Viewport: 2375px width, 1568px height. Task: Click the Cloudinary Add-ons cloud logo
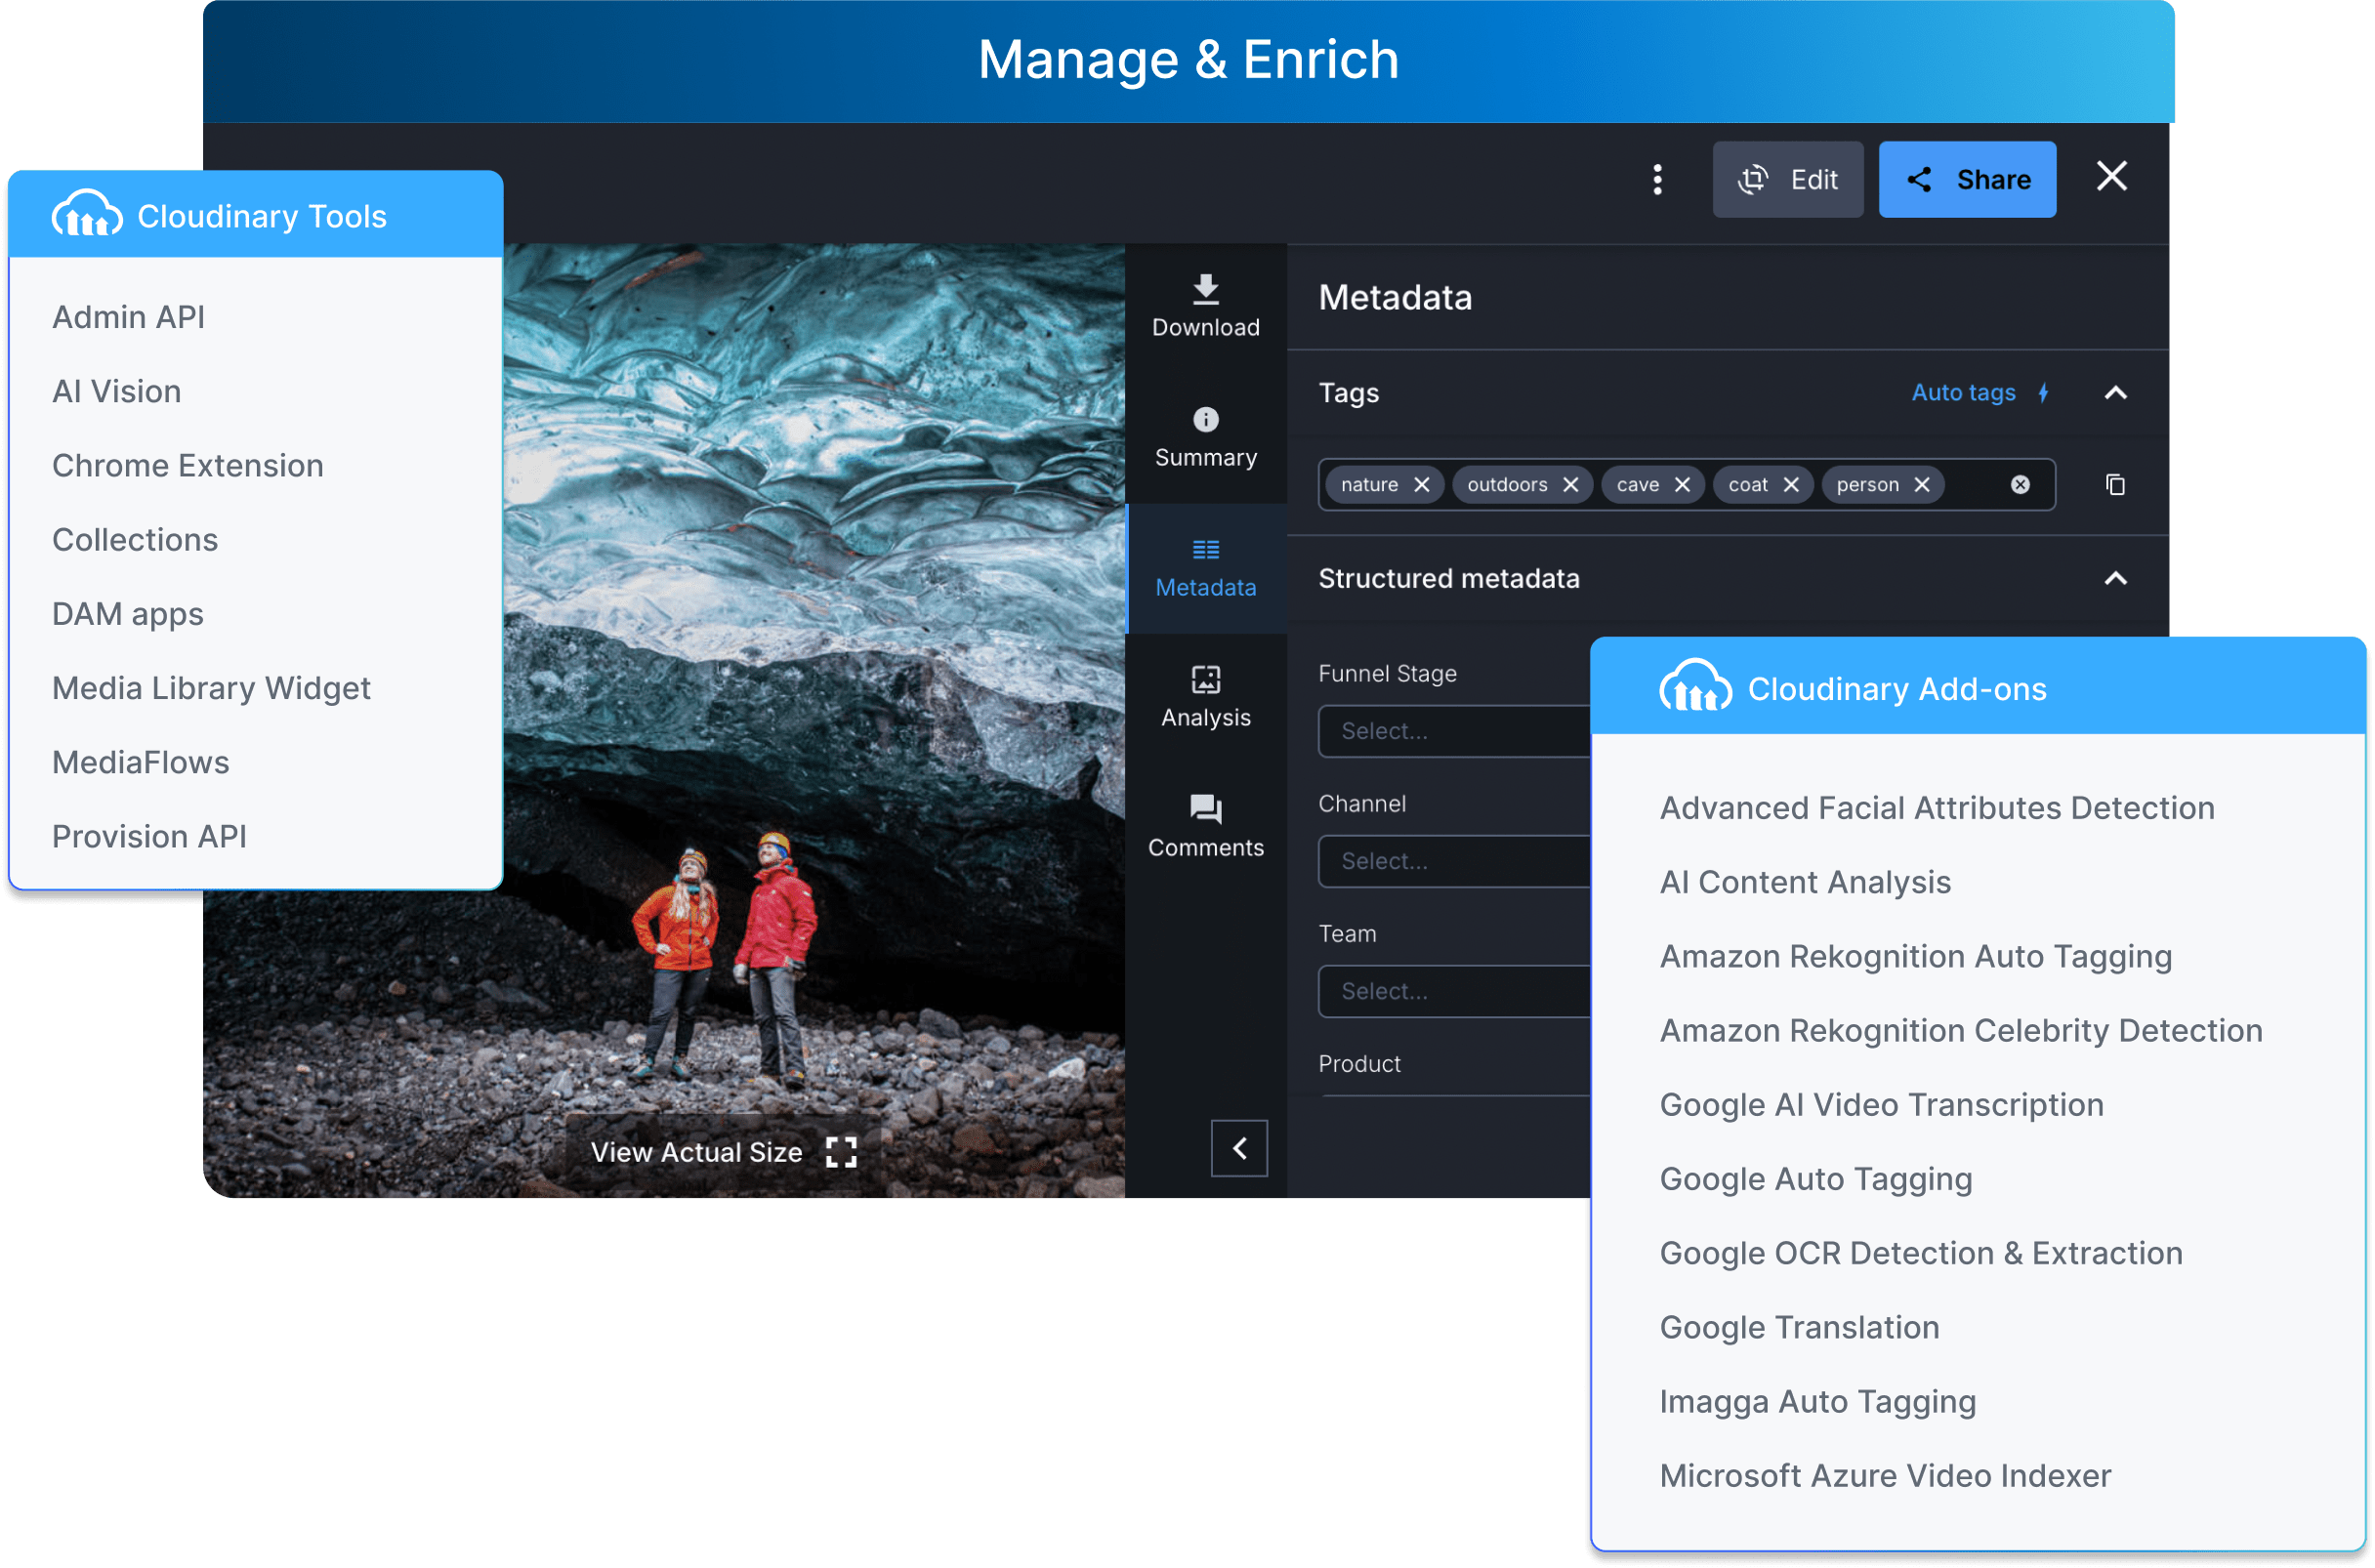click(1695, 686)
